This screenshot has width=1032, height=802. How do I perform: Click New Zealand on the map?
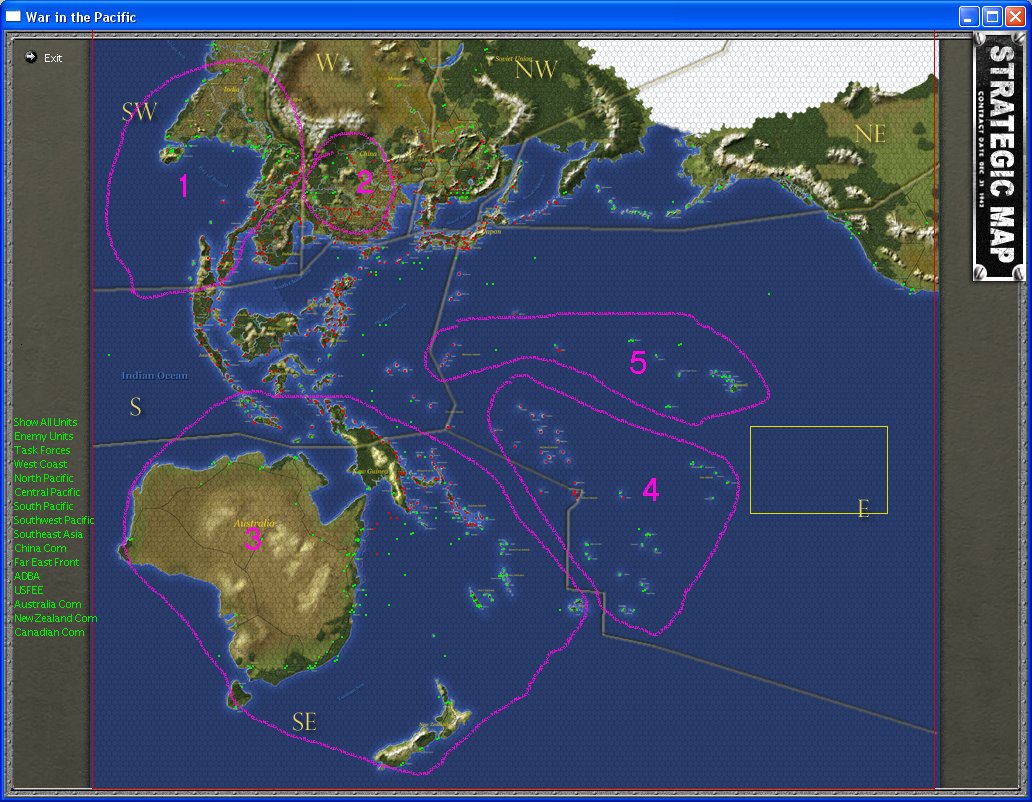pos(431,724)
